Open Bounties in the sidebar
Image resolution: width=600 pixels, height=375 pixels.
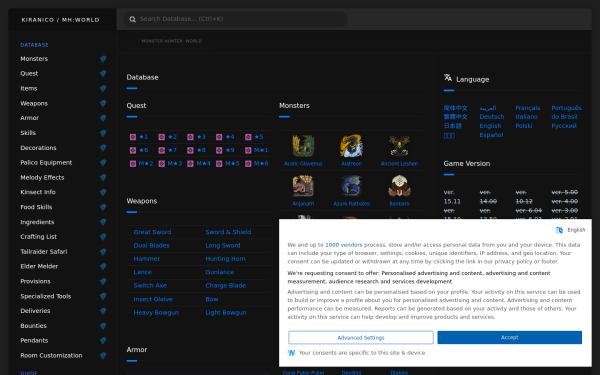[x=33, y=326]
